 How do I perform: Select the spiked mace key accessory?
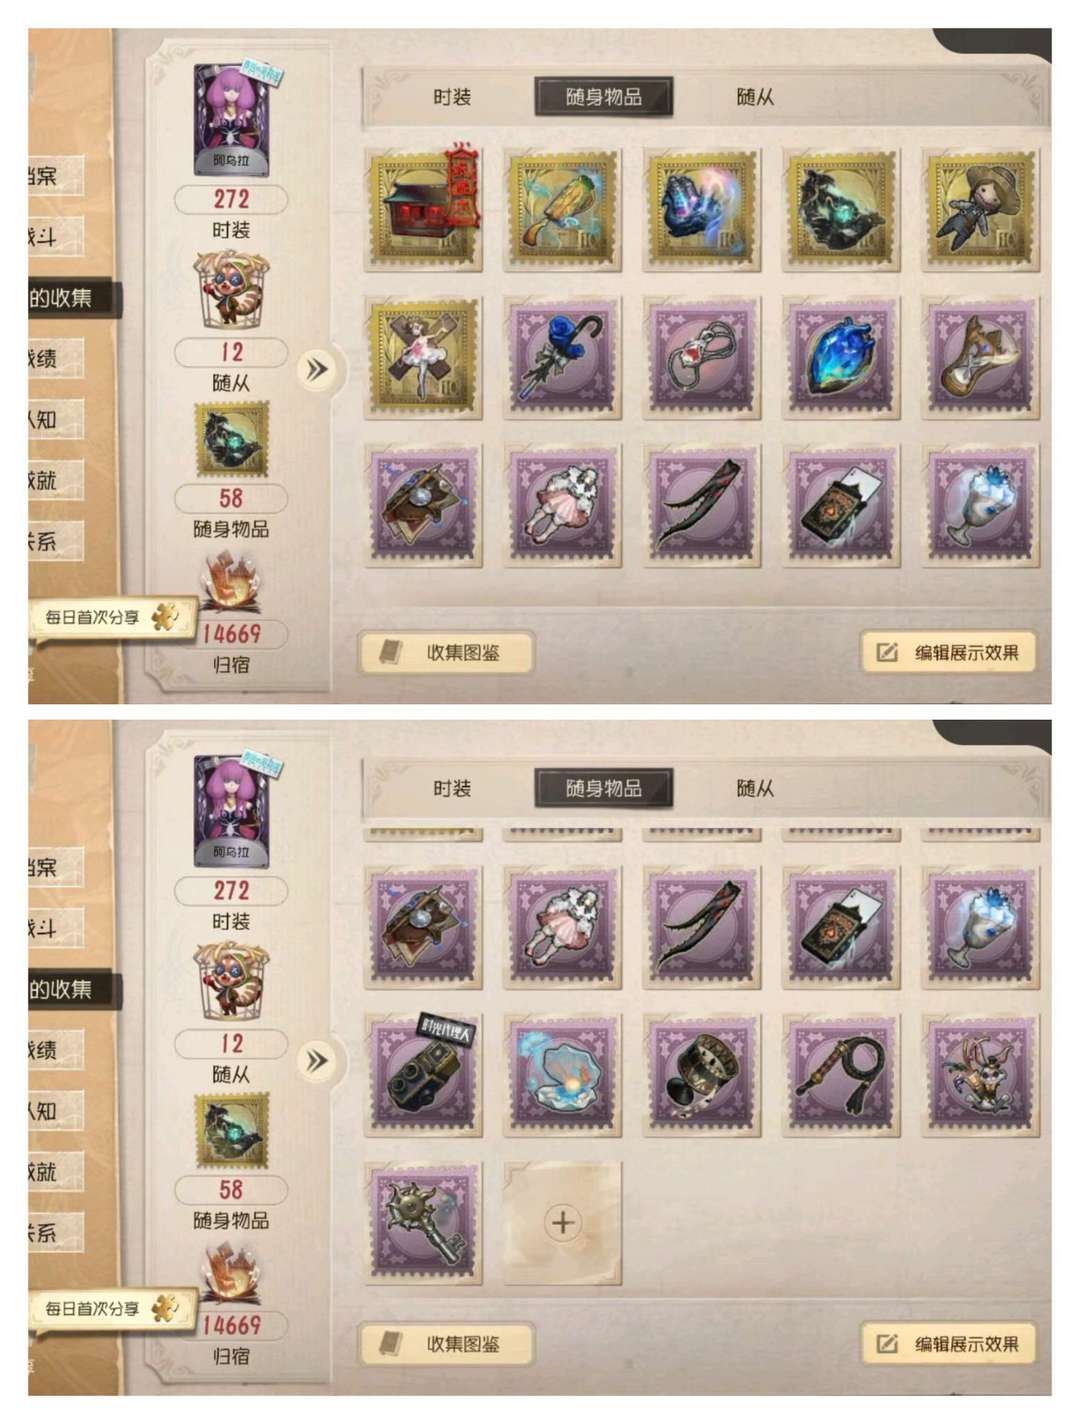[x=424, y=1222]
